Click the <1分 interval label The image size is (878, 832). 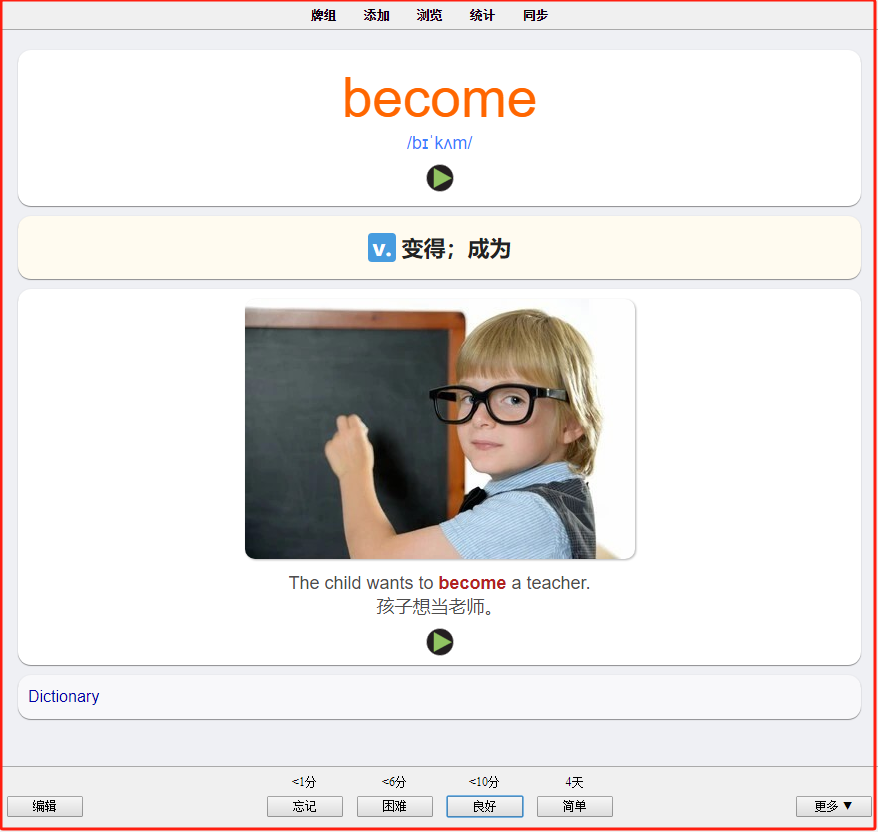point(304,782)
